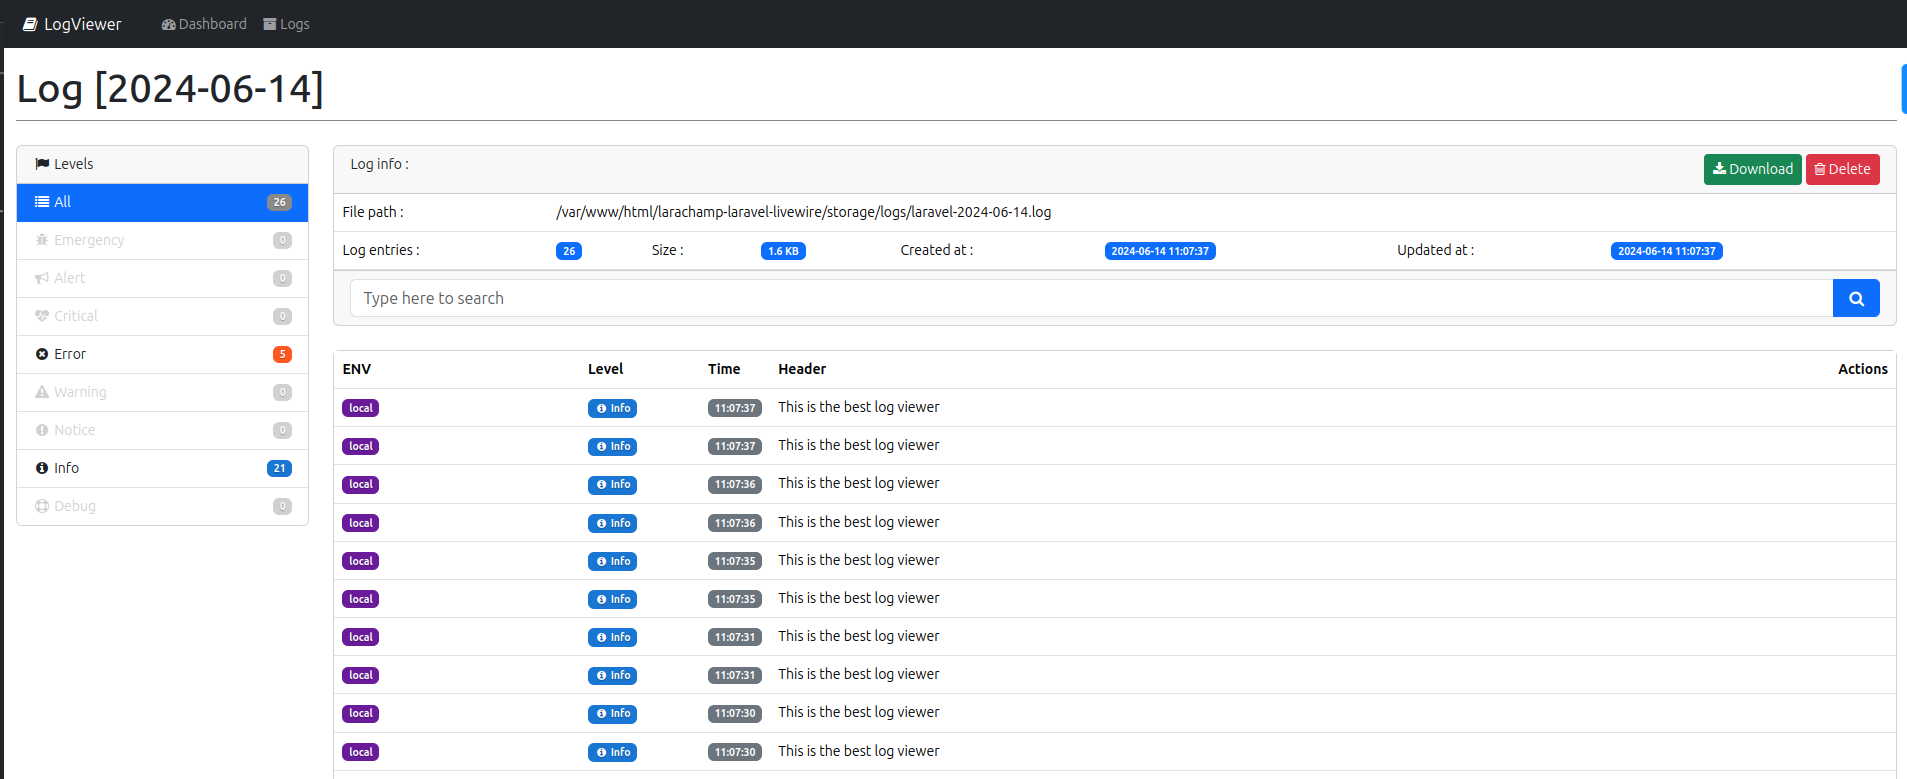Click the first 11:07:37 row's local badge
This screenshot has width=1907, height=779.
point(361,408)
